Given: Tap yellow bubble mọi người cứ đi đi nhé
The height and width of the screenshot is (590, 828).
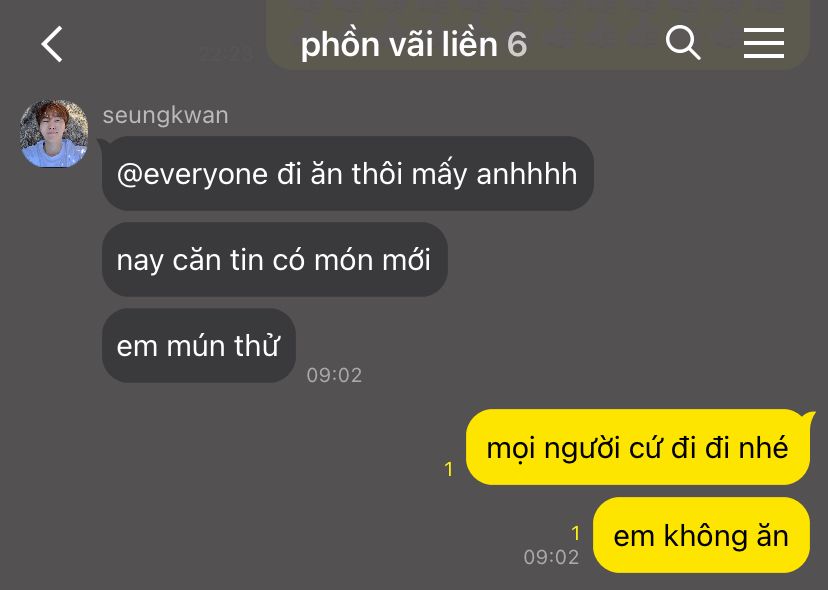Looking at the screenshot, I should point(638,447).
